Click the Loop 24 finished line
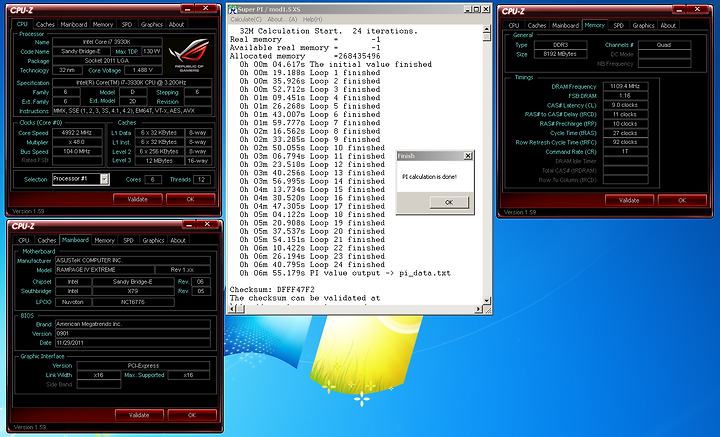The height and width of the screenshot is (437, 720). coord(312,264)
